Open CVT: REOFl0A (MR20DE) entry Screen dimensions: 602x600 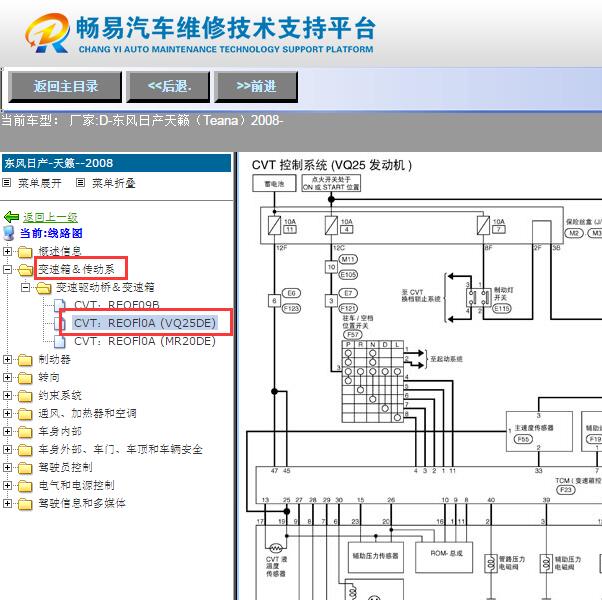coord(145,341)
